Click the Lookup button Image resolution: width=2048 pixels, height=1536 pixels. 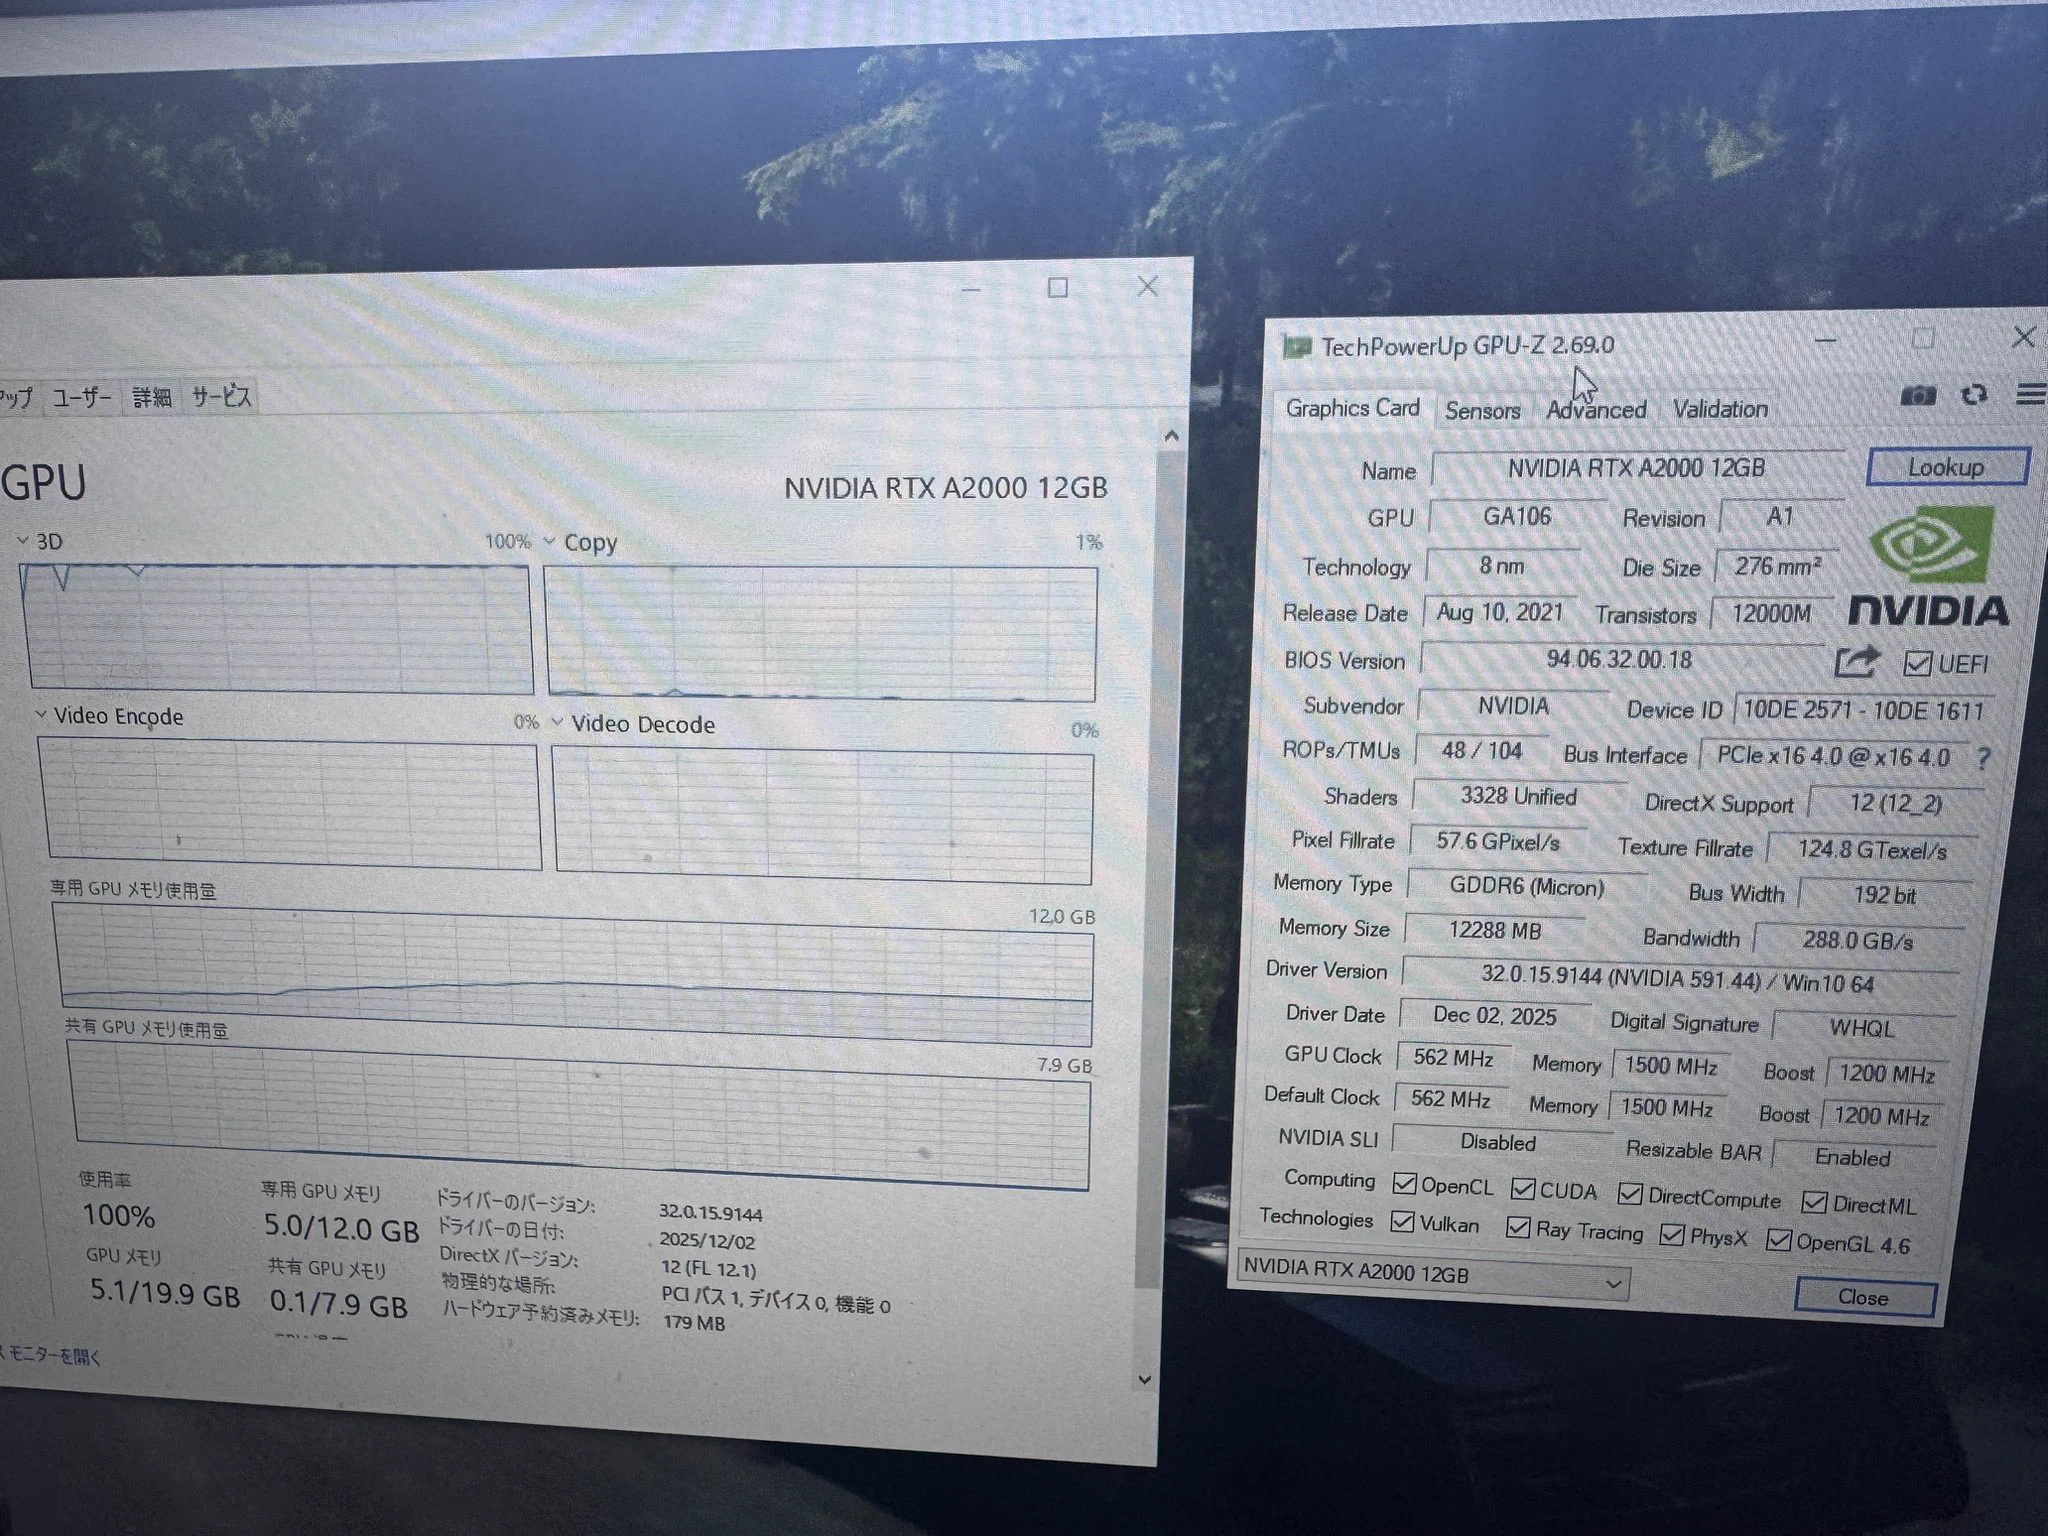[x=1947, y=467]
